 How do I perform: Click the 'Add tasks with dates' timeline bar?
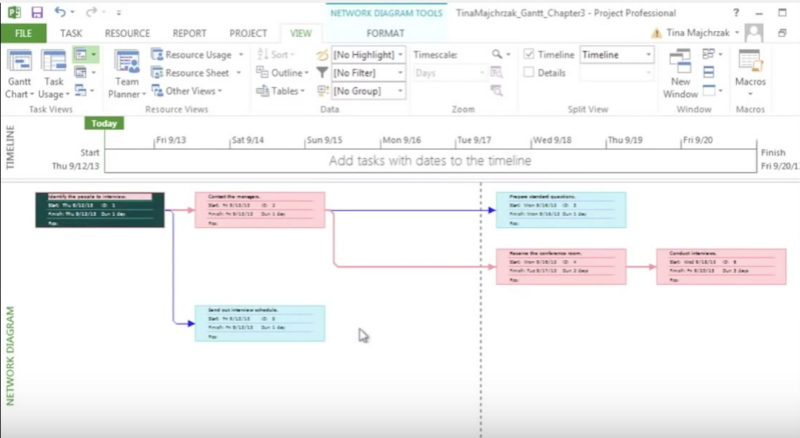coord(430,161)
